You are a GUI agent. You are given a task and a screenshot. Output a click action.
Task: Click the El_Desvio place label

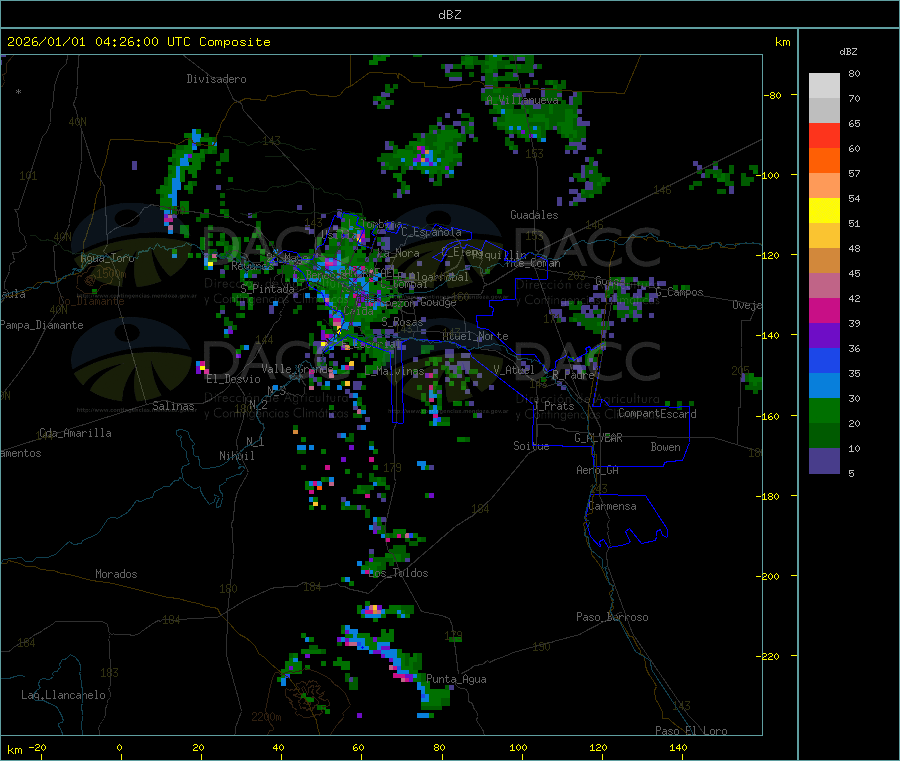point(234,379)
